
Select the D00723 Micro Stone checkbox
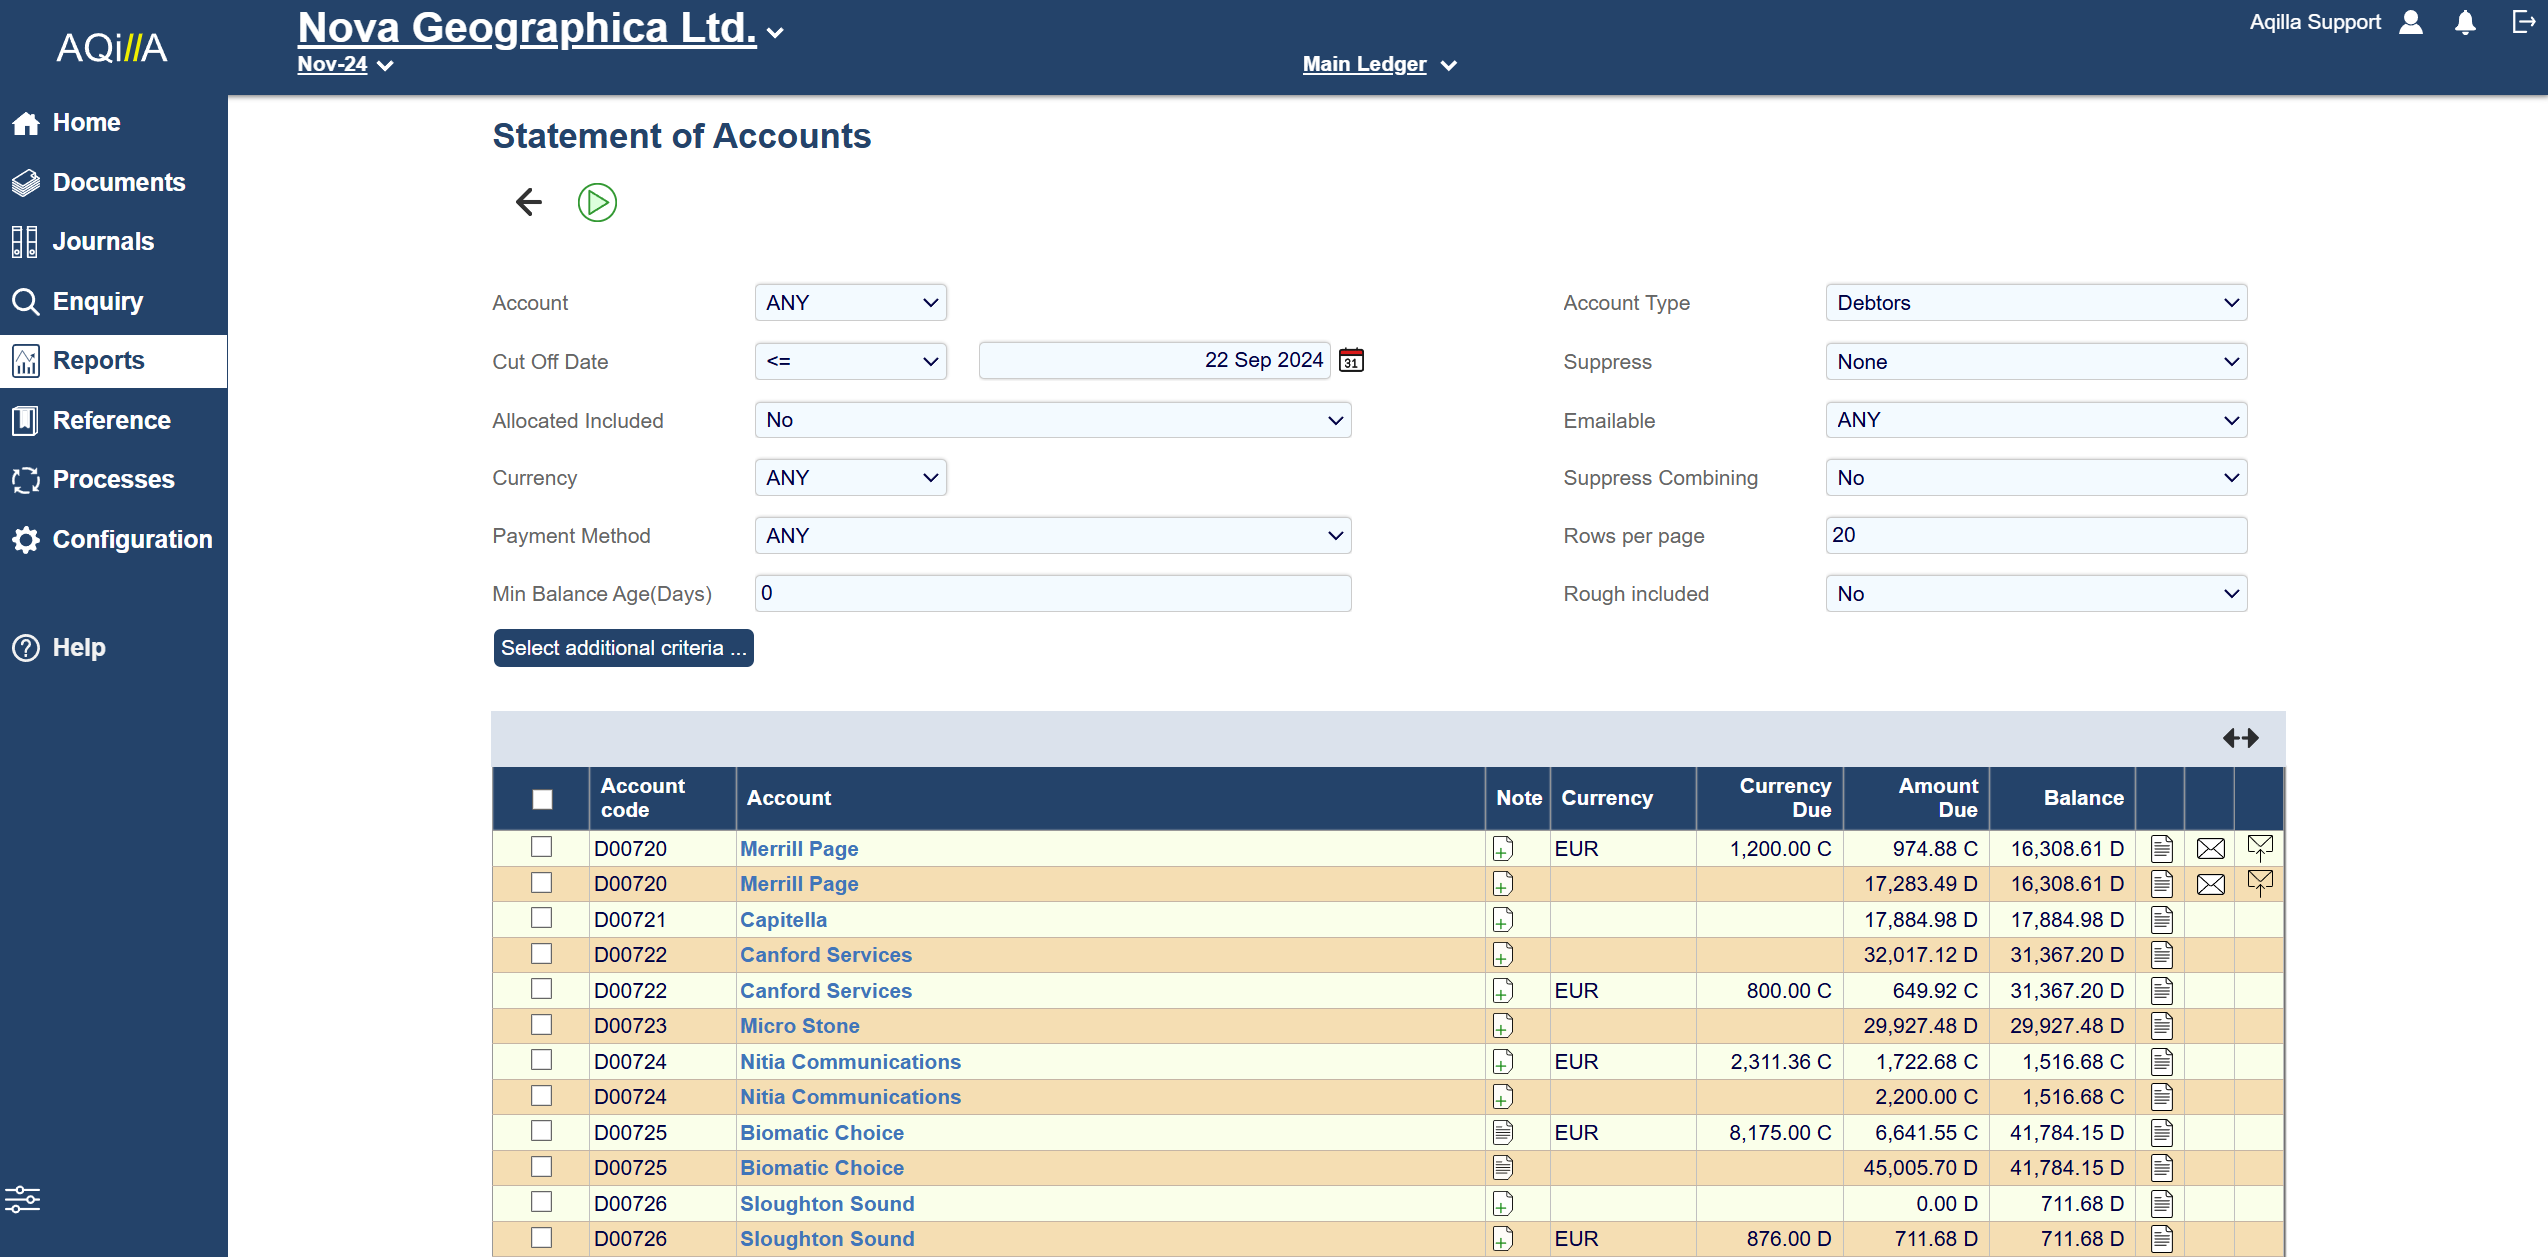[x=541, y=1025]
